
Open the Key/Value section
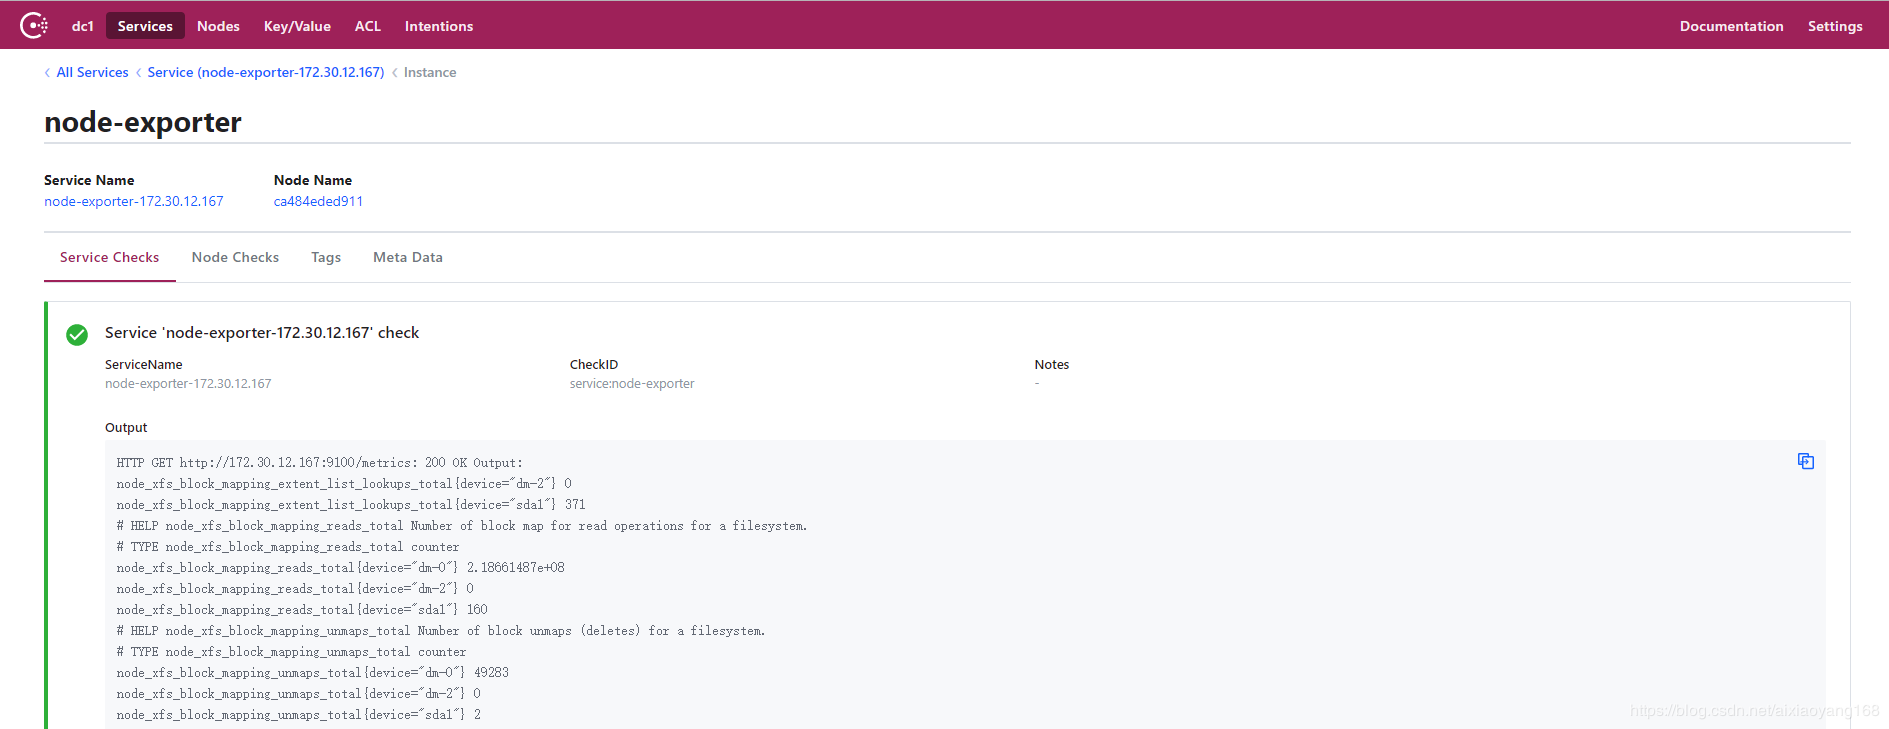tap(297, 26)
